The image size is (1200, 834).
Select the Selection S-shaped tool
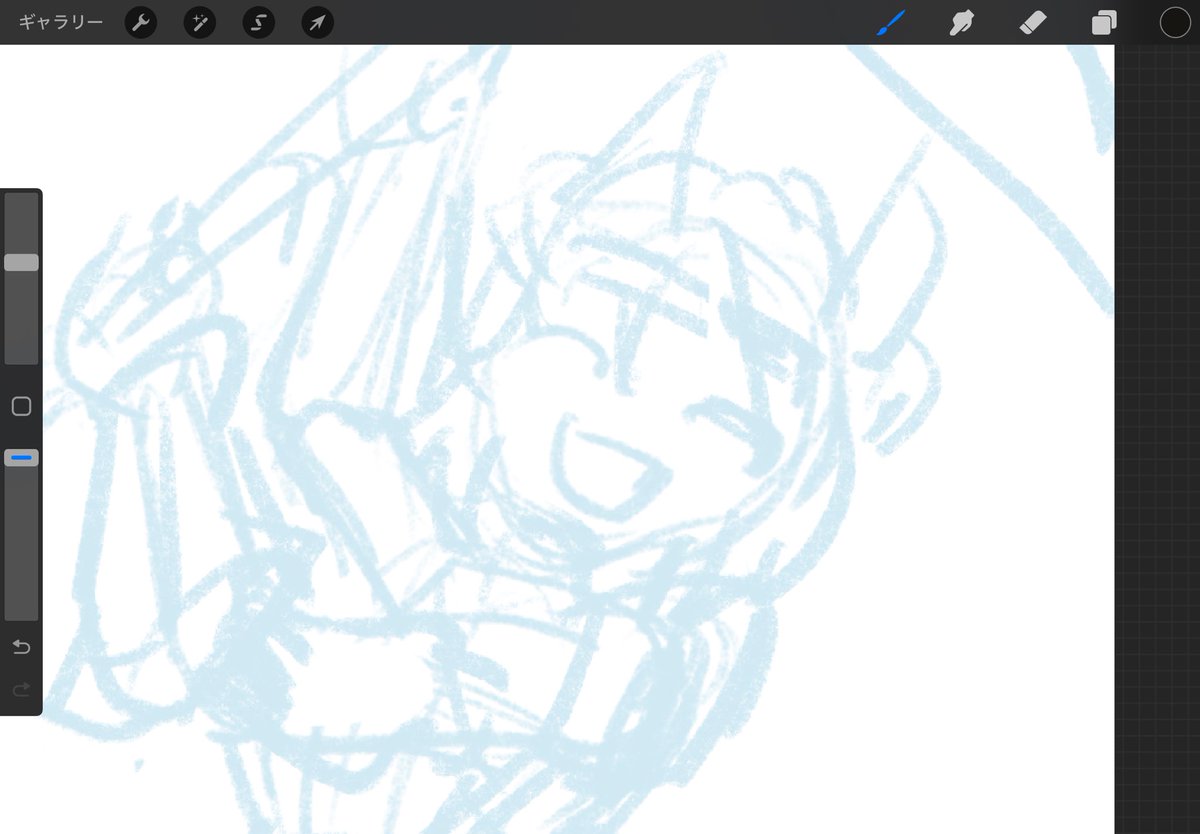(259, 23)
